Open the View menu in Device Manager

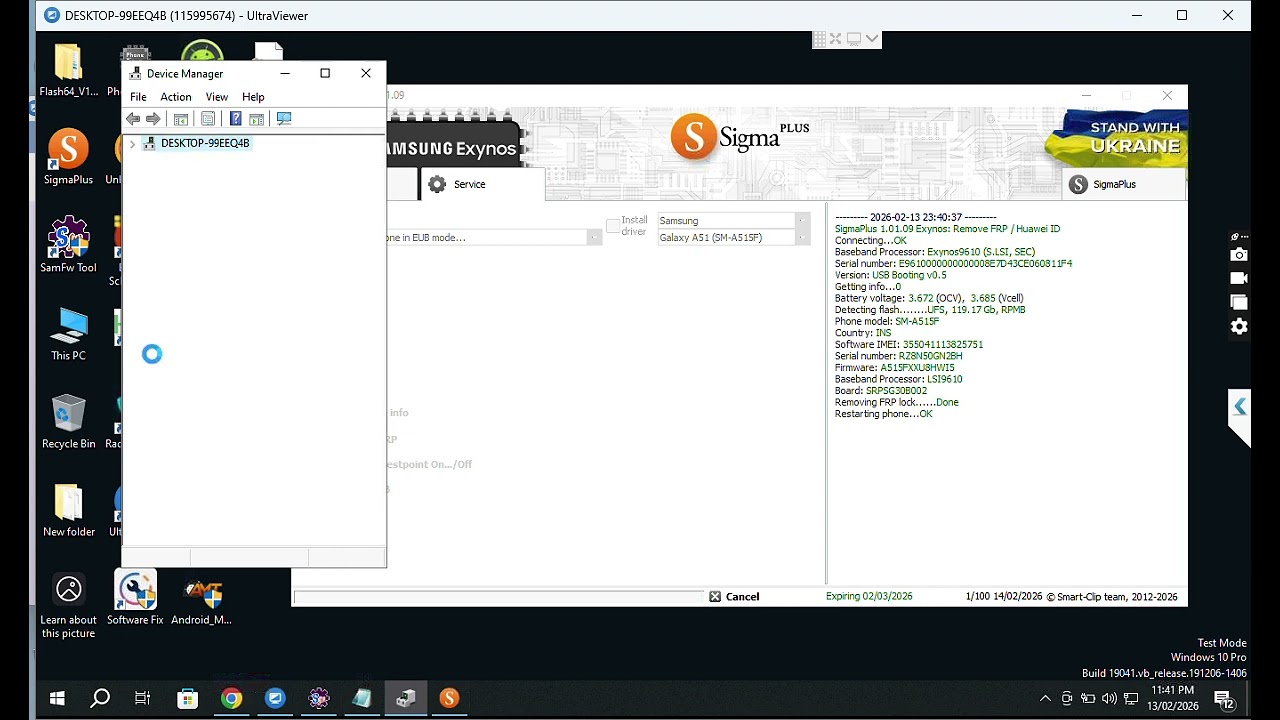(x=217, y=97)
